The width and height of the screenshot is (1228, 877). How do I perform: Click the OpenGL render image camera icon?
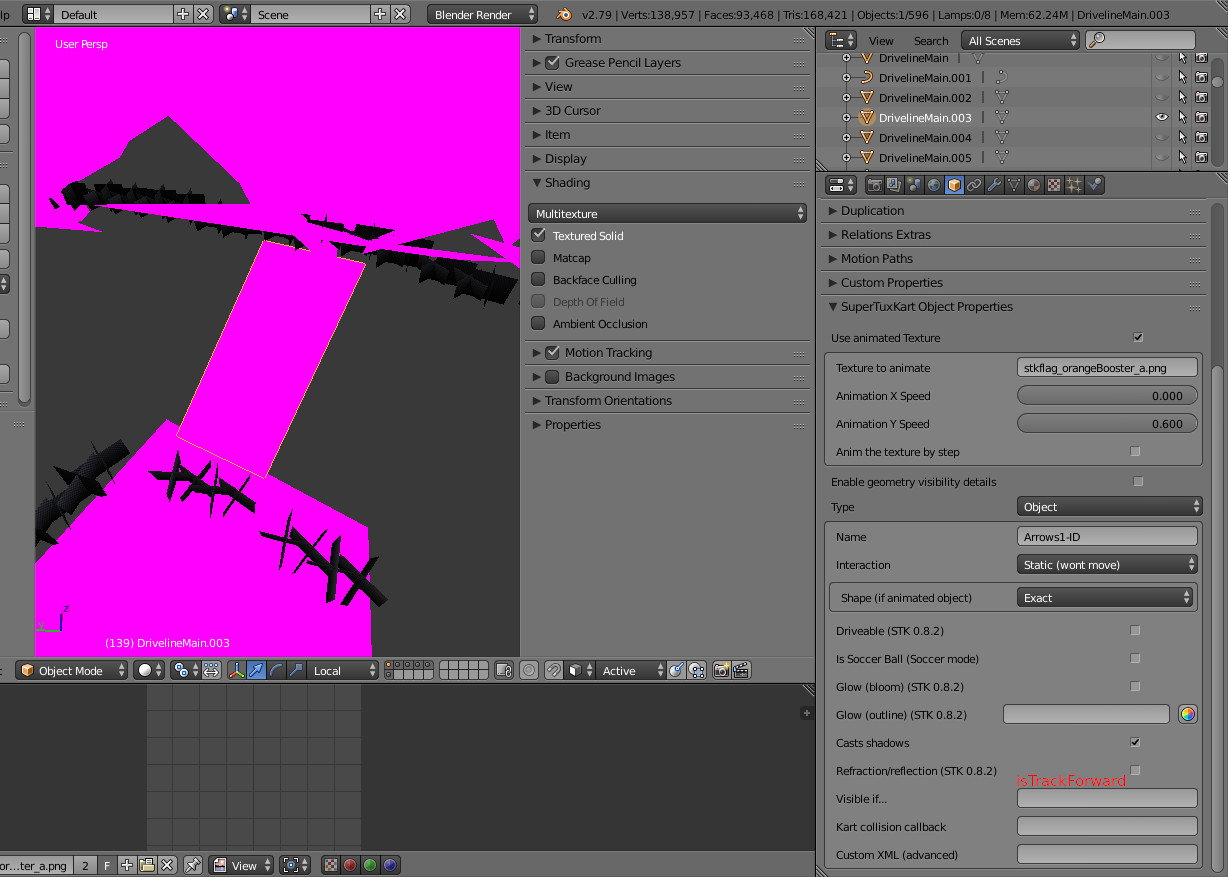[721, 671]
